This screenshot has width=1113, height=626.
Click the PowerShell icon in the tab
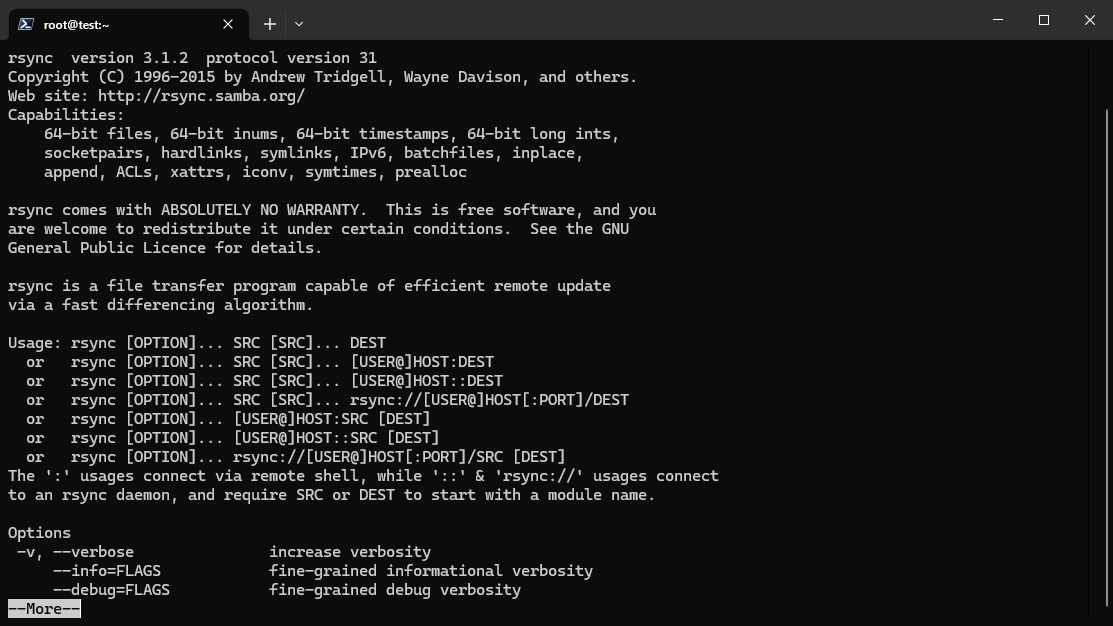[x=25, y=24]
